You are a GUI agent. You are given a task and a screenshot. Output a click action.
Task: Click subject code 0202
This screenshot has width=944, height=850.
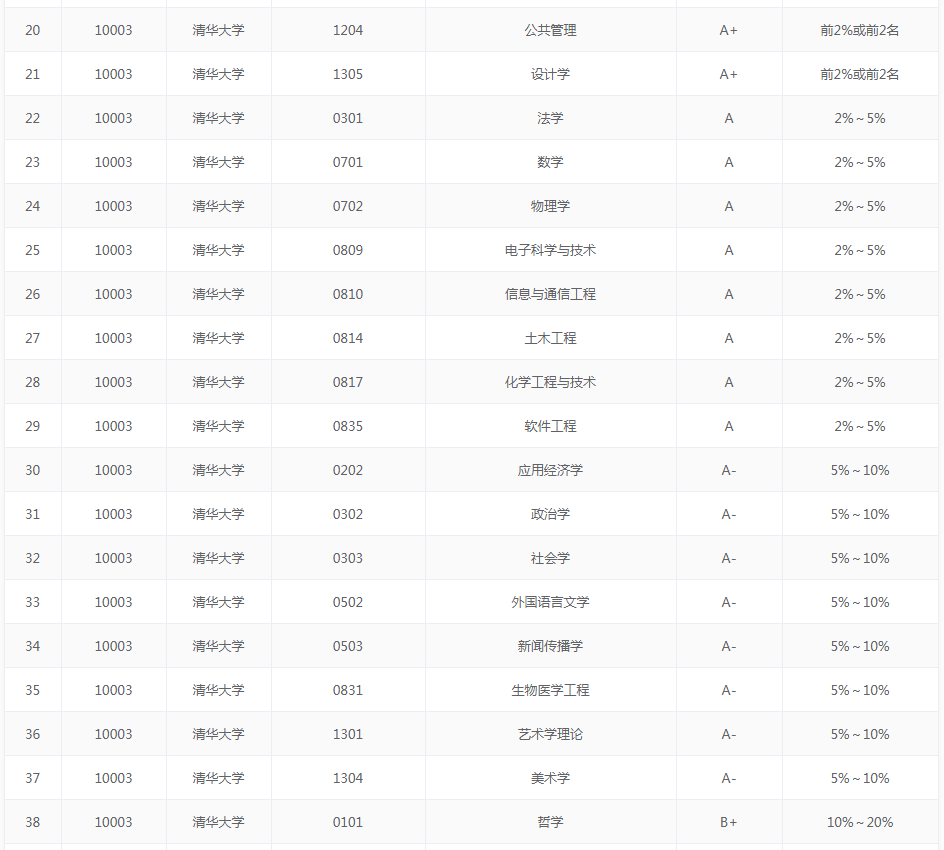tap(348, 470)
